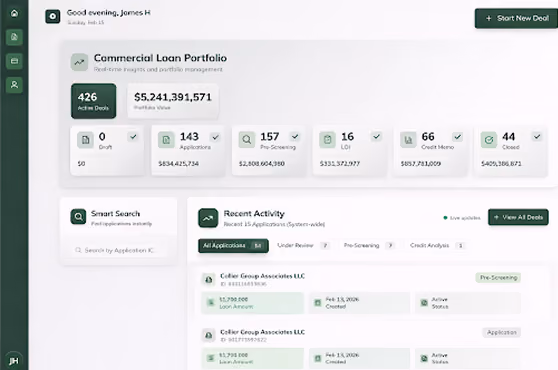The width and height of the screenshot is (558, 370).
Task: Click the Applications stage document icon
Action: click(166, 140)
